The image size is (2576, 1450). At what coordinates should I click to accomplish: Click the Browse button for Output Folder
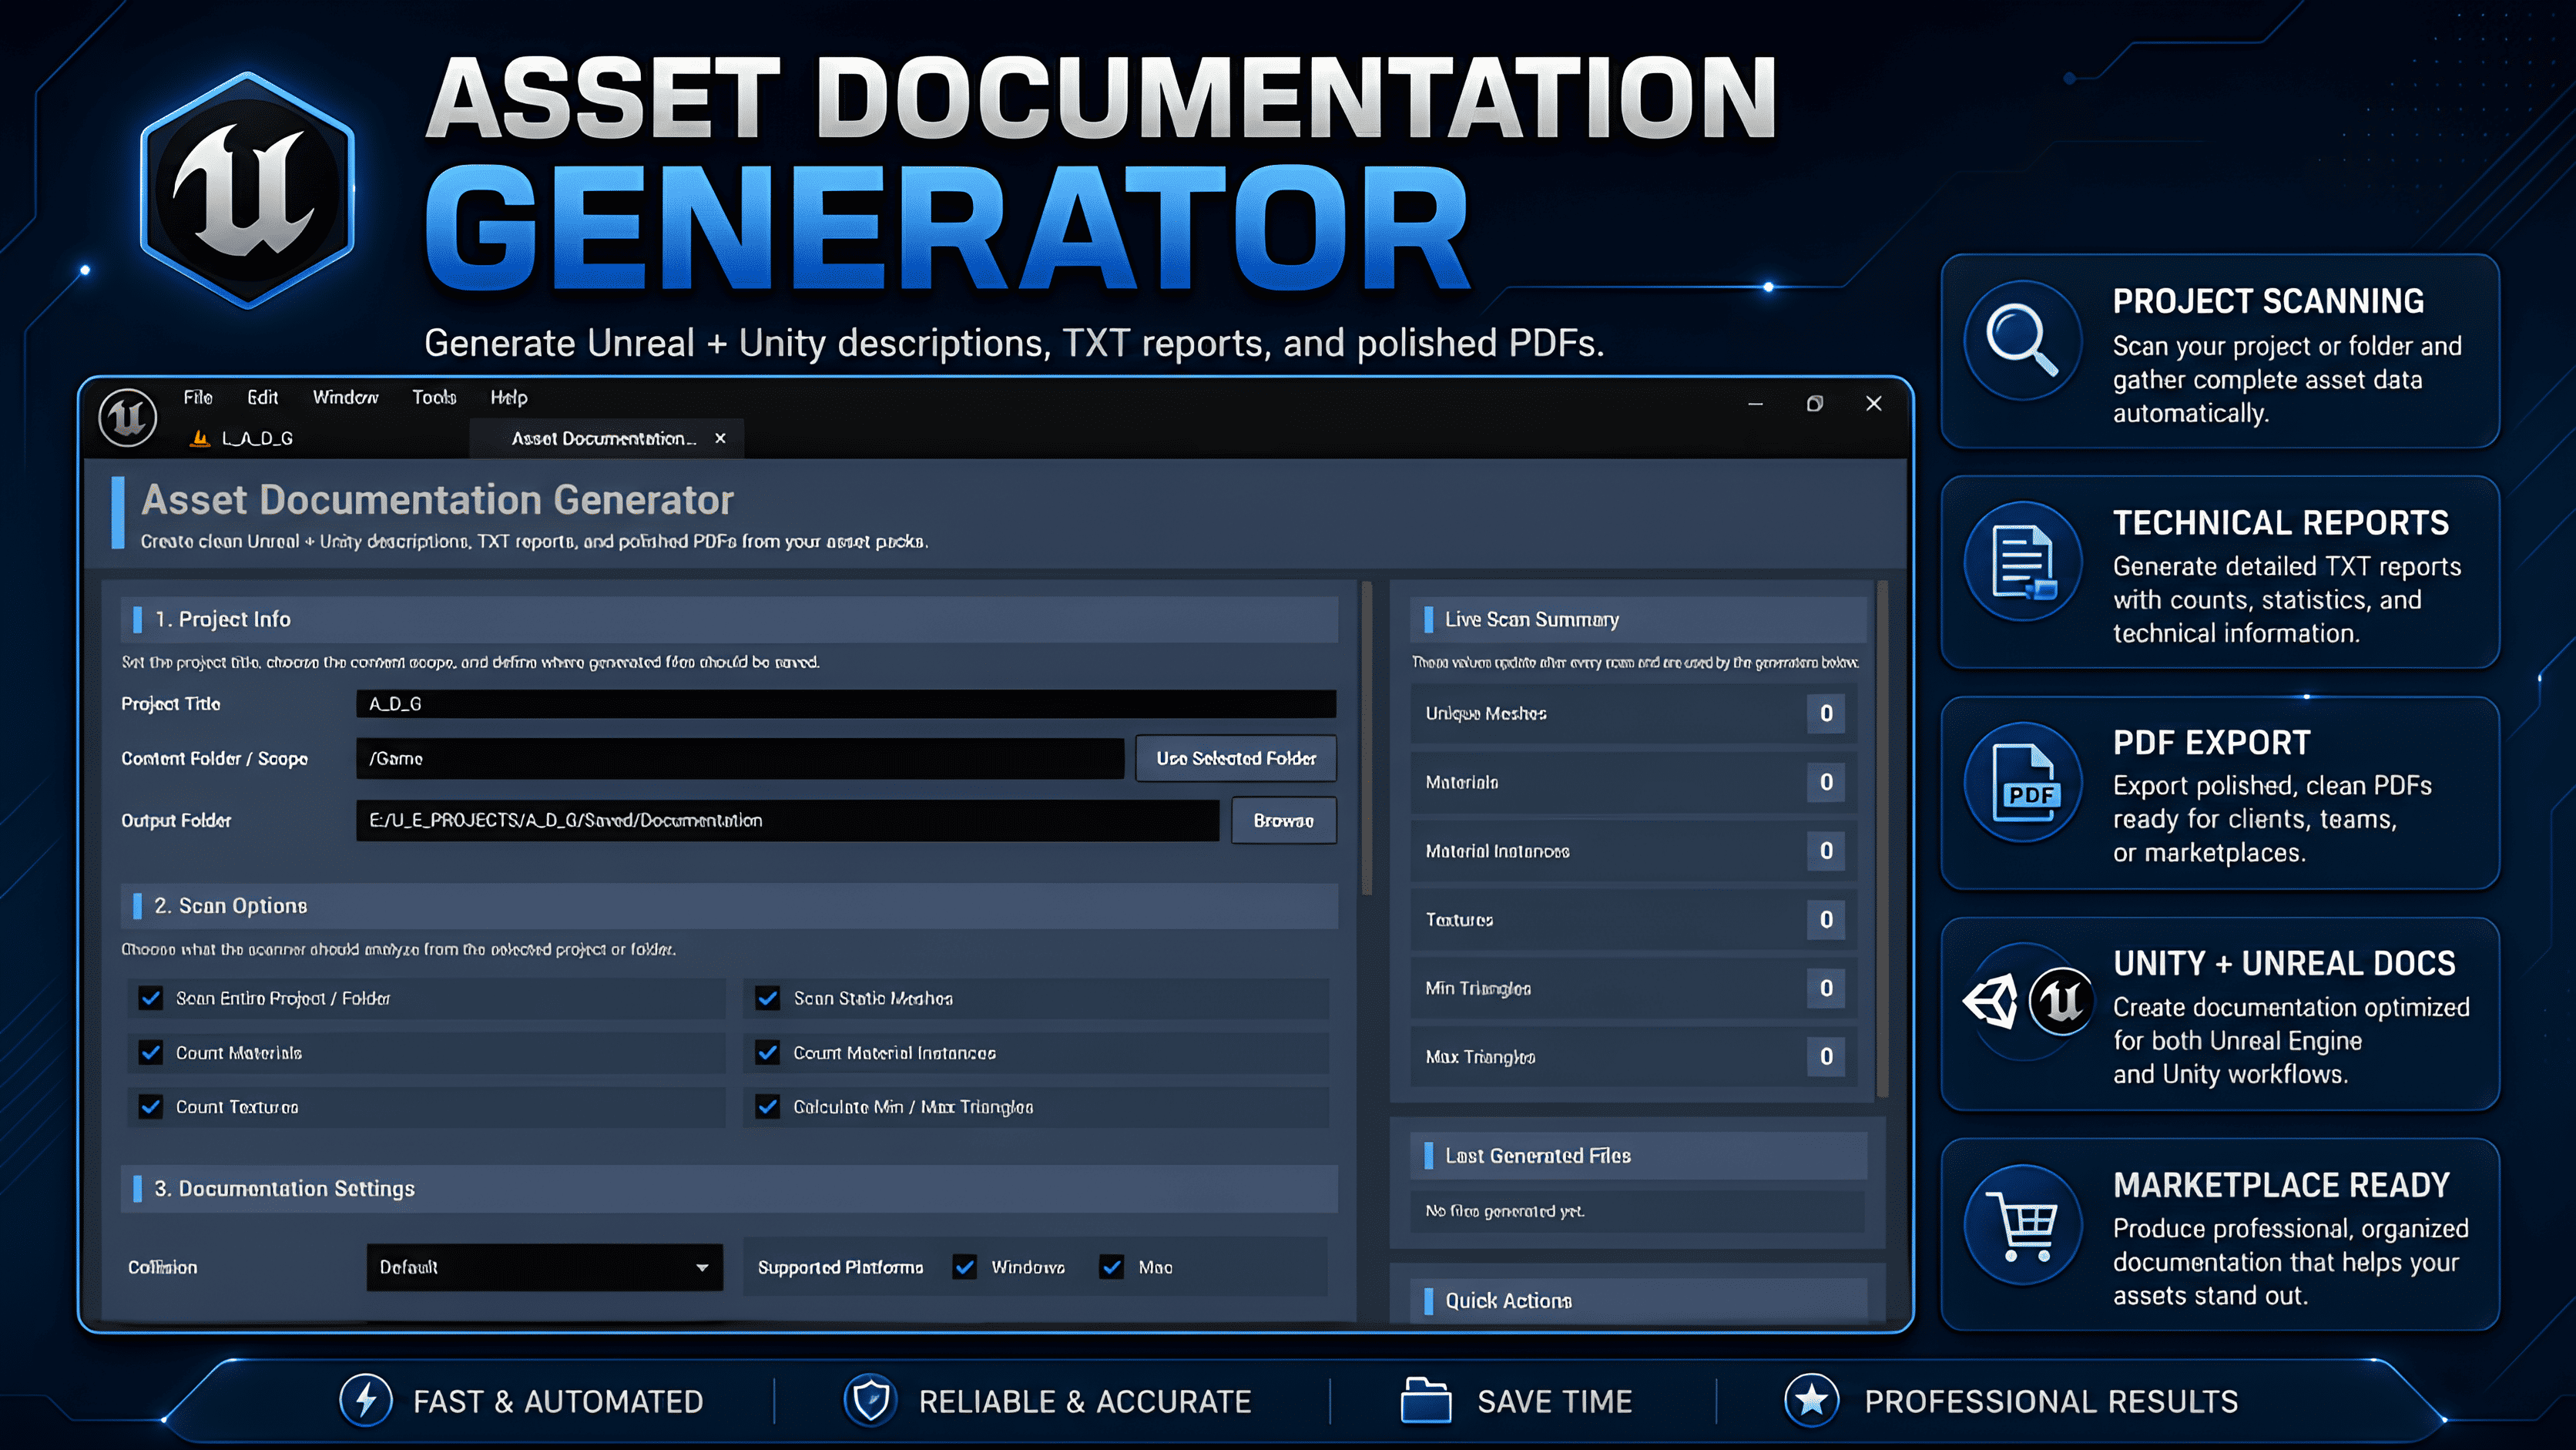pyautogui.click(x=1284, y=820)
